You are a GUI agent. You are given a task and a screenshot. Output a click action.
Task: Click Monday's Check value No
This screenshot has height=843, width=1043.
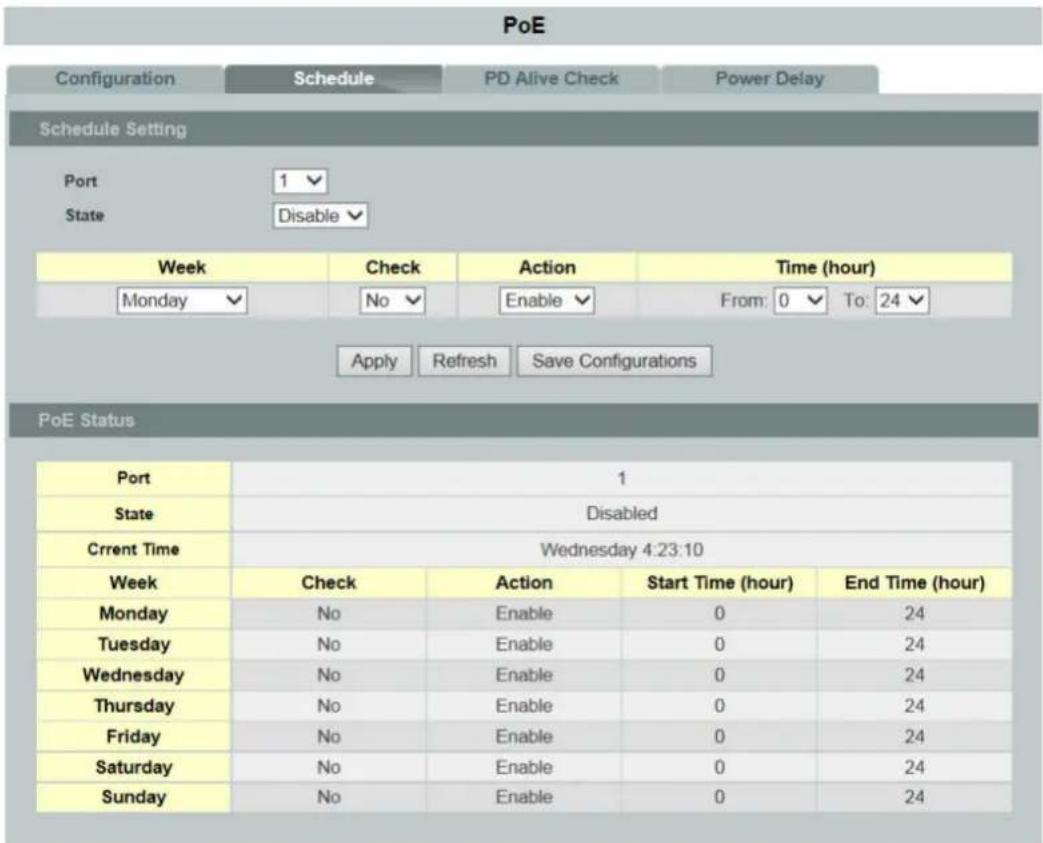pos(329,613)
